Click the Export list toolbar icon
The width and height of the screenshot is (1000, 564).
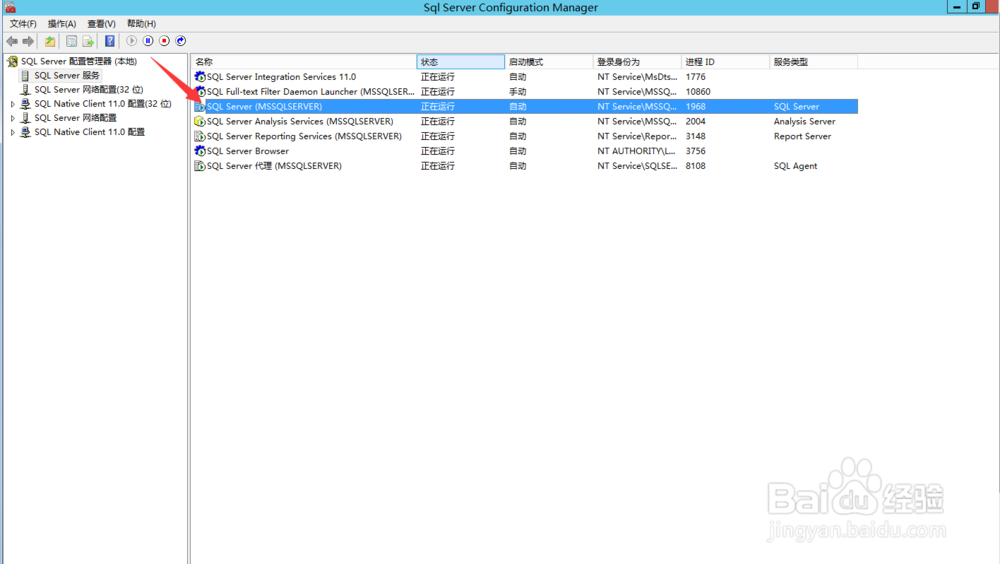point(88,41)
